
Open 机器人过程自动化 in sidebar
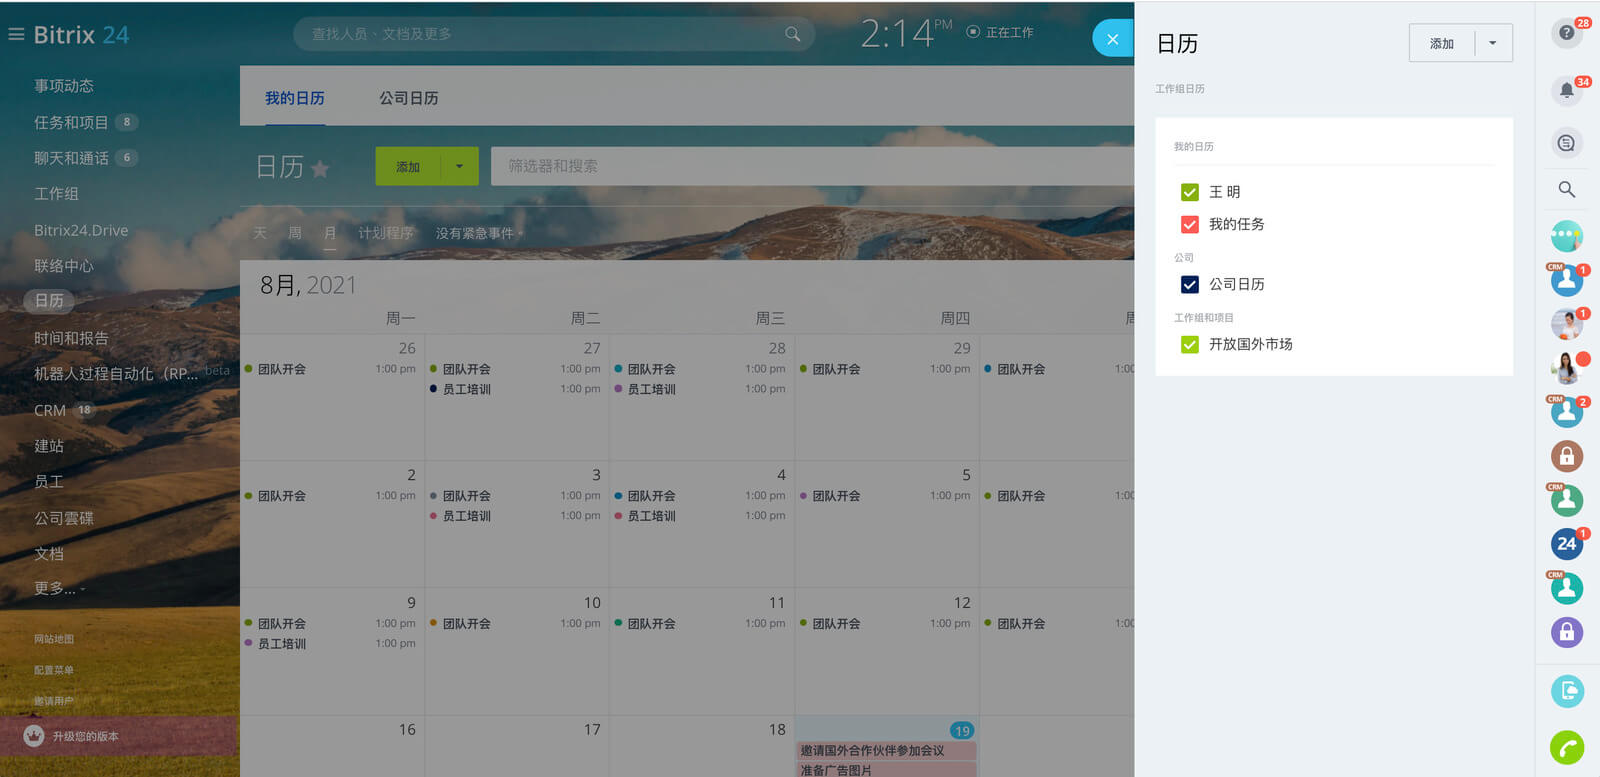pos(116,374)
